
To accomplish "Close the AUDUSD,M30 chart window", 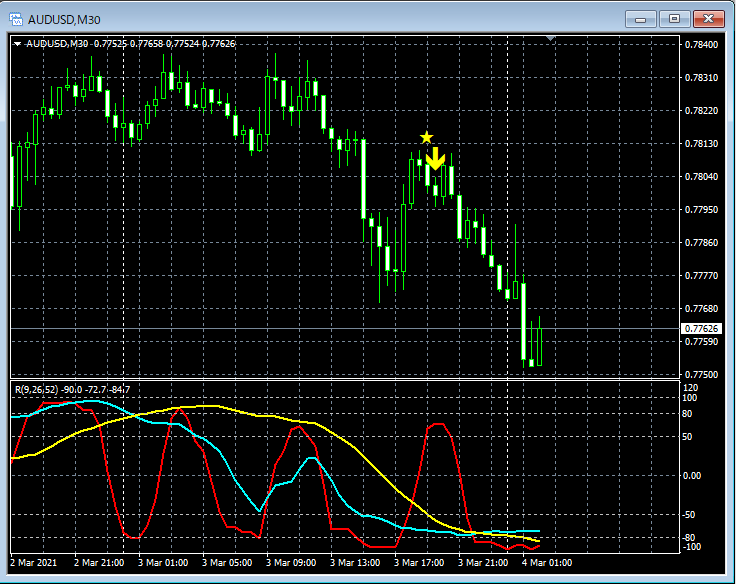I will (707, 19).
